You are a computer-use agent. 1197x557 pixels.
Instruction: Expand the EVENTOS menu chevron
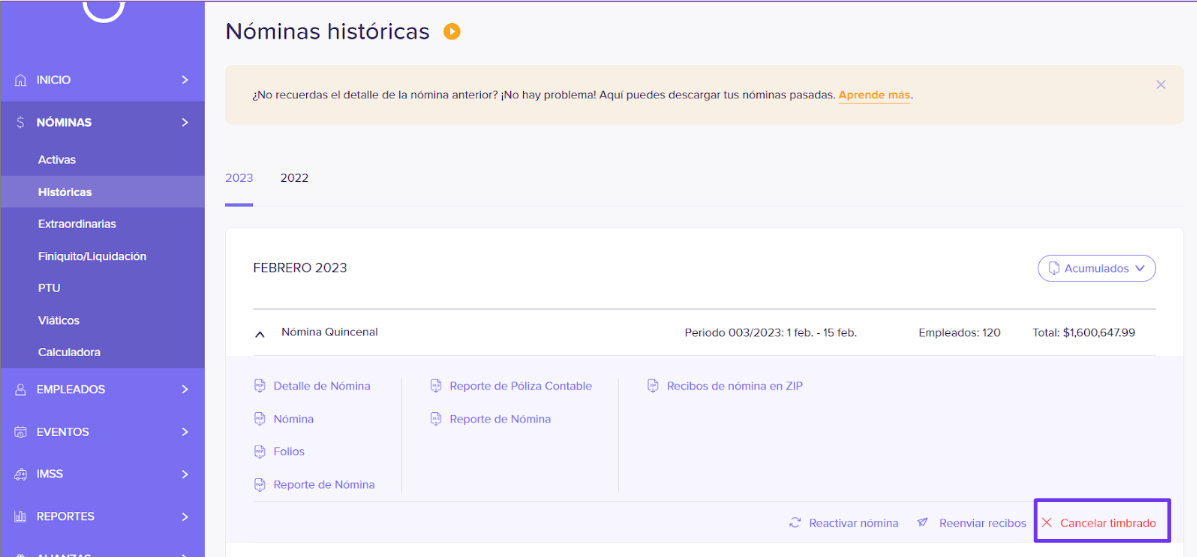coord(185,432)
